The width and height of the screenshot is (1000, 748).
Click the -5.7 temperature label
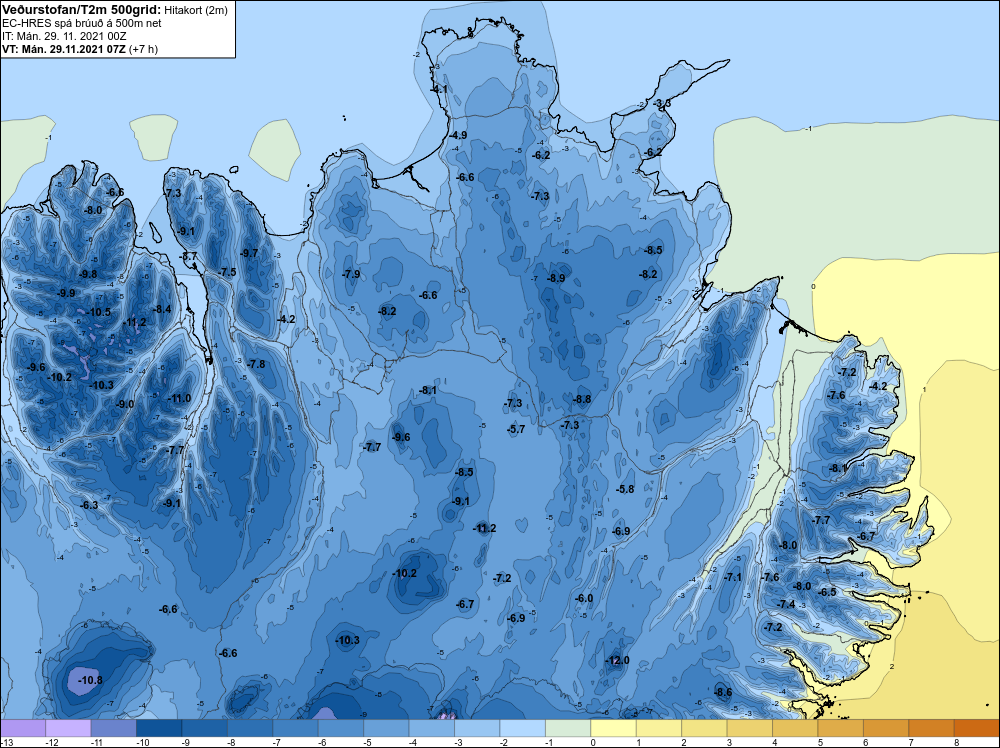point(516,430)
